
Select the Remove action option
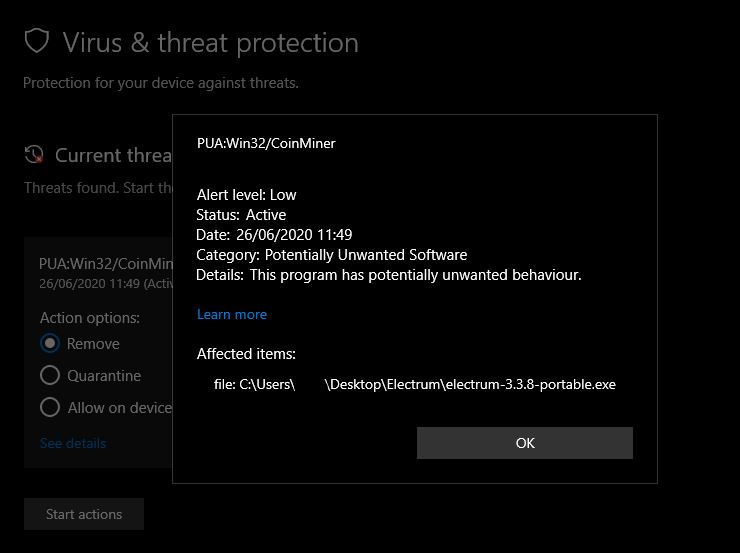point(50,343)
